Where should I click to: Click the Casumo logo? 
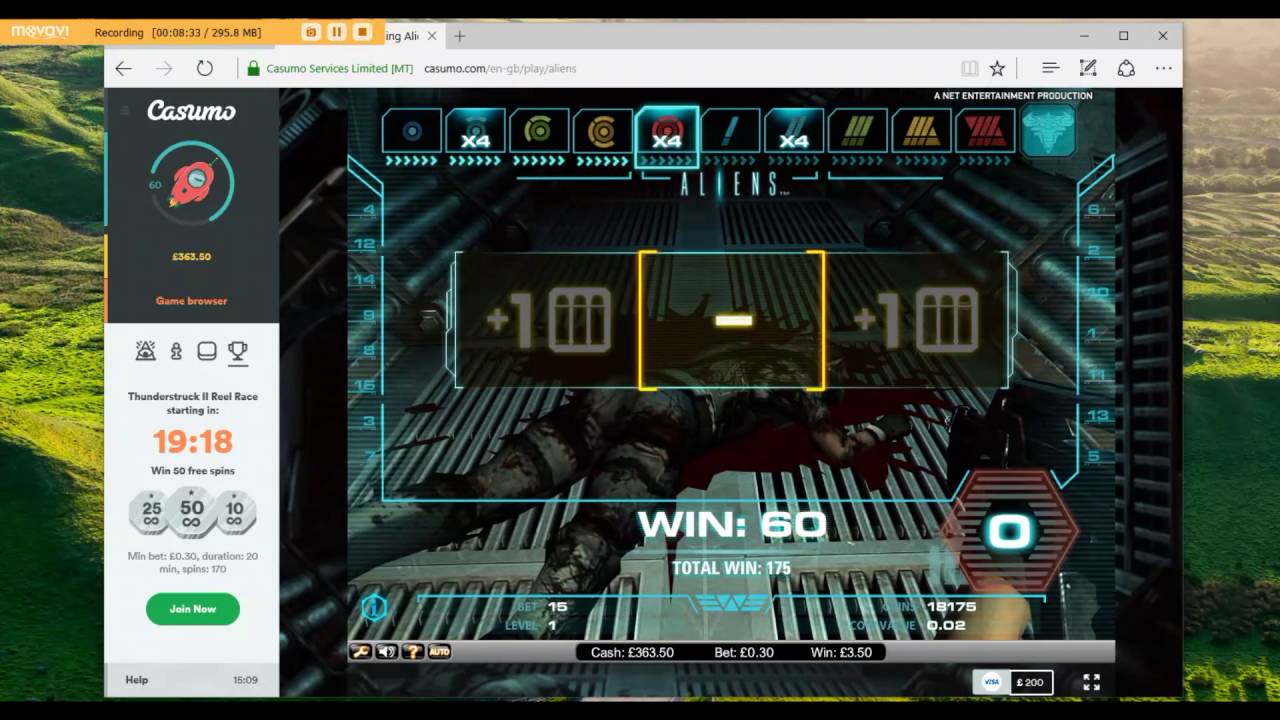[192, 110]
